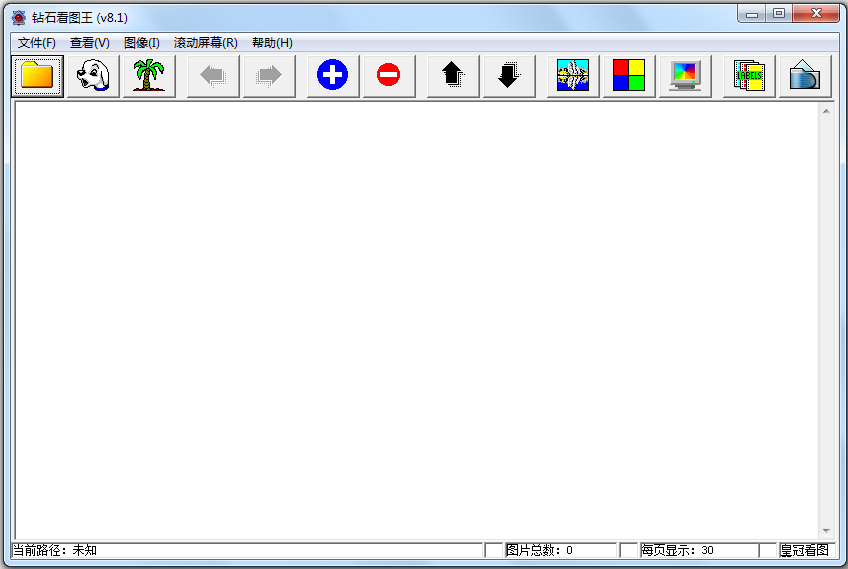Open the 帮助(H) menu

pyautogui.click(x=272, y=43)
